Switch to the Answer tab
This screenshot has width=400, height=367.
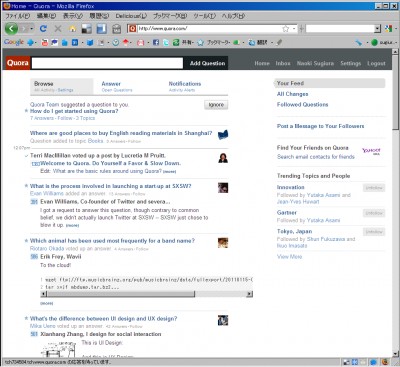pos(117,86)
